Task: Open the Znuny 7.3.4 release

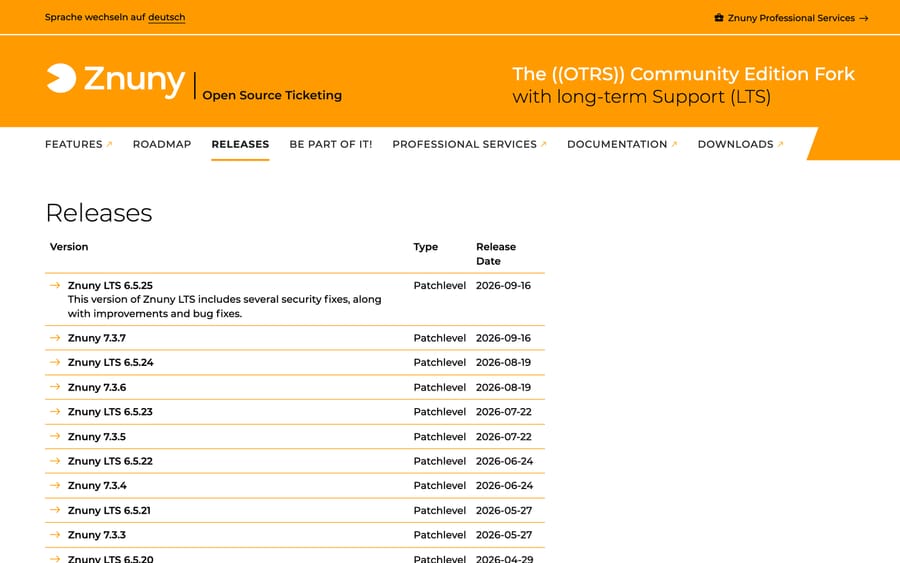Action: [97, 486]
